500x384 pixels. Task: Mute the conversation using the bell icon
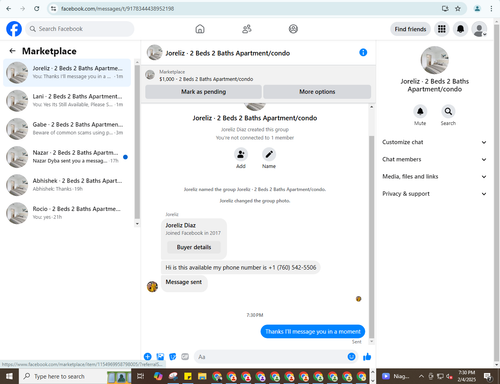point(420,111)
